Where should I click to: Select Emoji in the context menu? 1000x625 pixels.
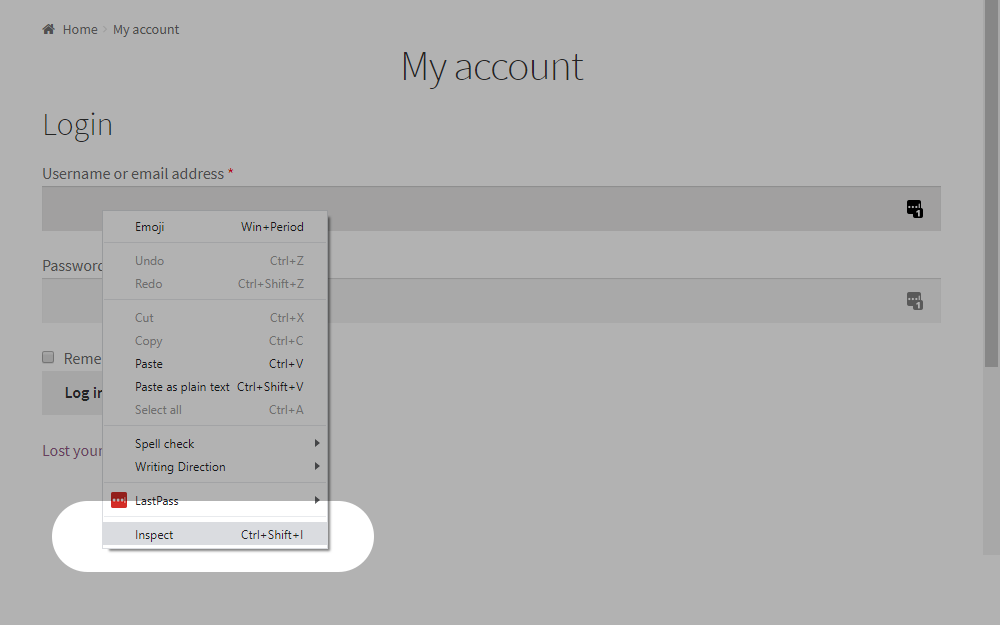215,226
